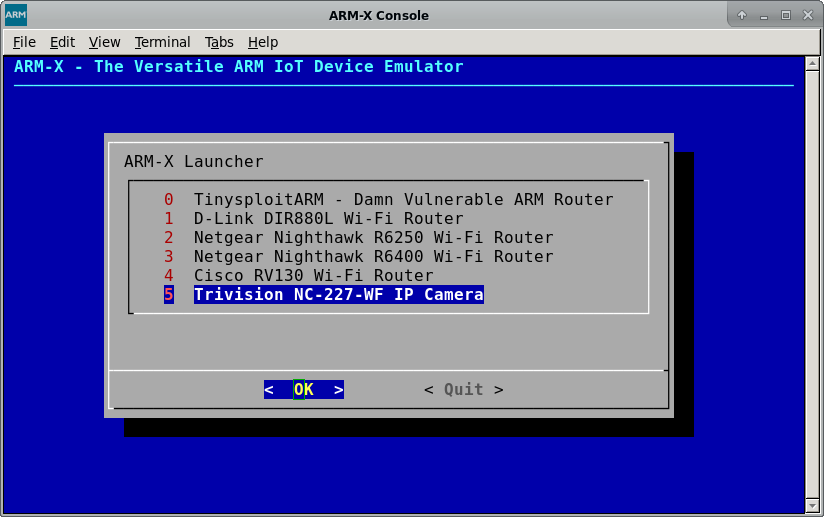Image resolution: width=824 pixels, height=517 pixels.
Task: Select TinysploitARM Damn Vulnerable ARM Router
Action: click(x=403, y=200)
